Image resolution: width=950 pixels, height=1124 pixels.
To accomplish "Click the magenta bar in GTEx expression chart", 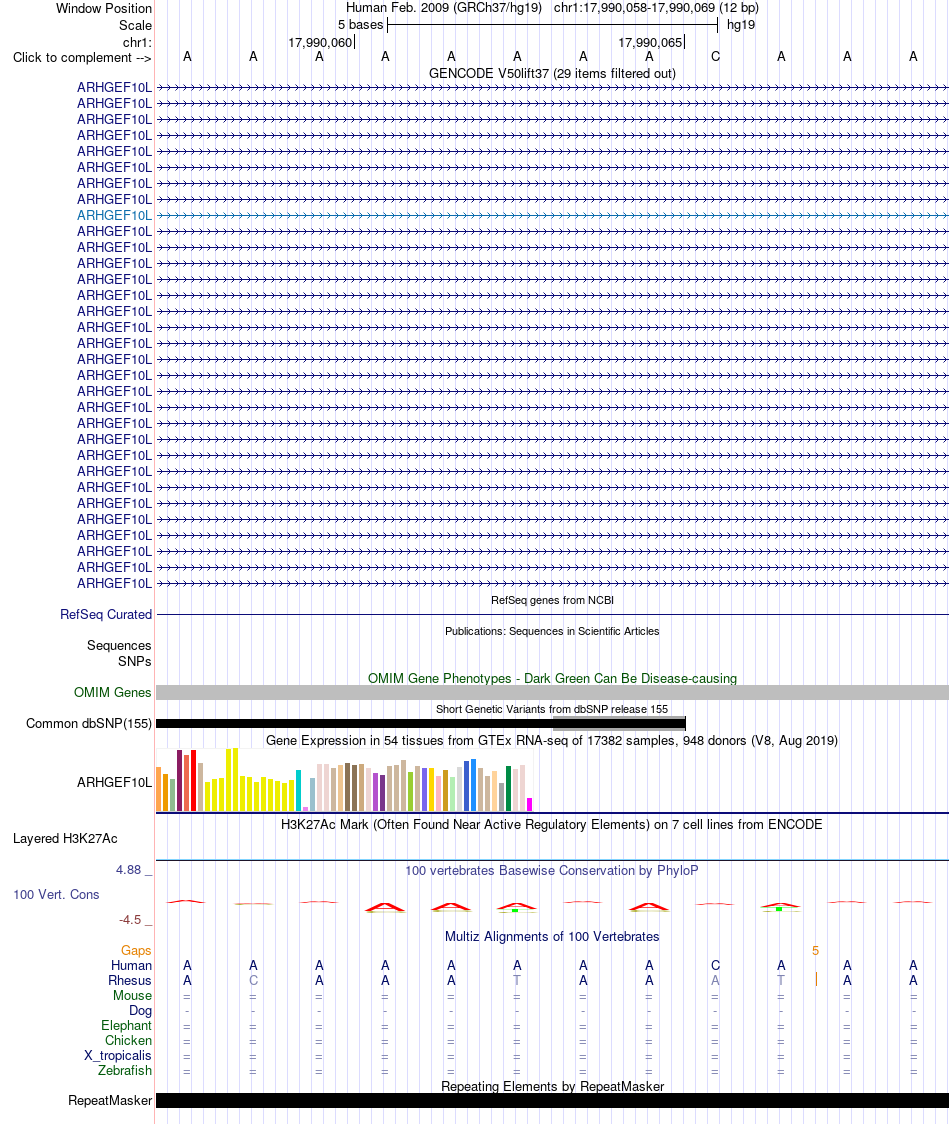I will [530, 804].
